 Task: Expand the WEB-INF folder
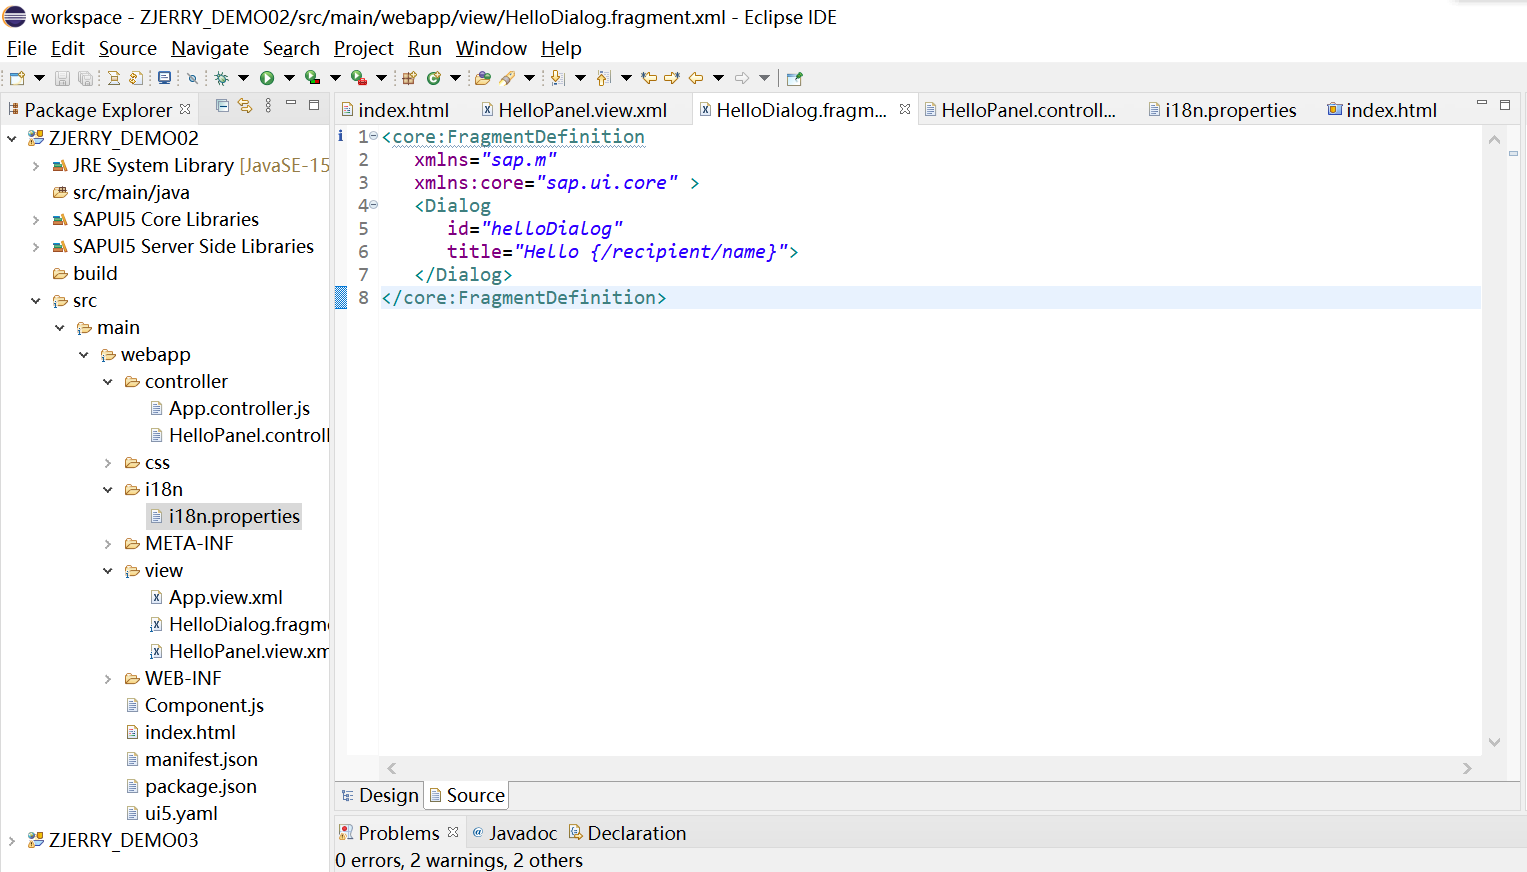pos(108,677)
